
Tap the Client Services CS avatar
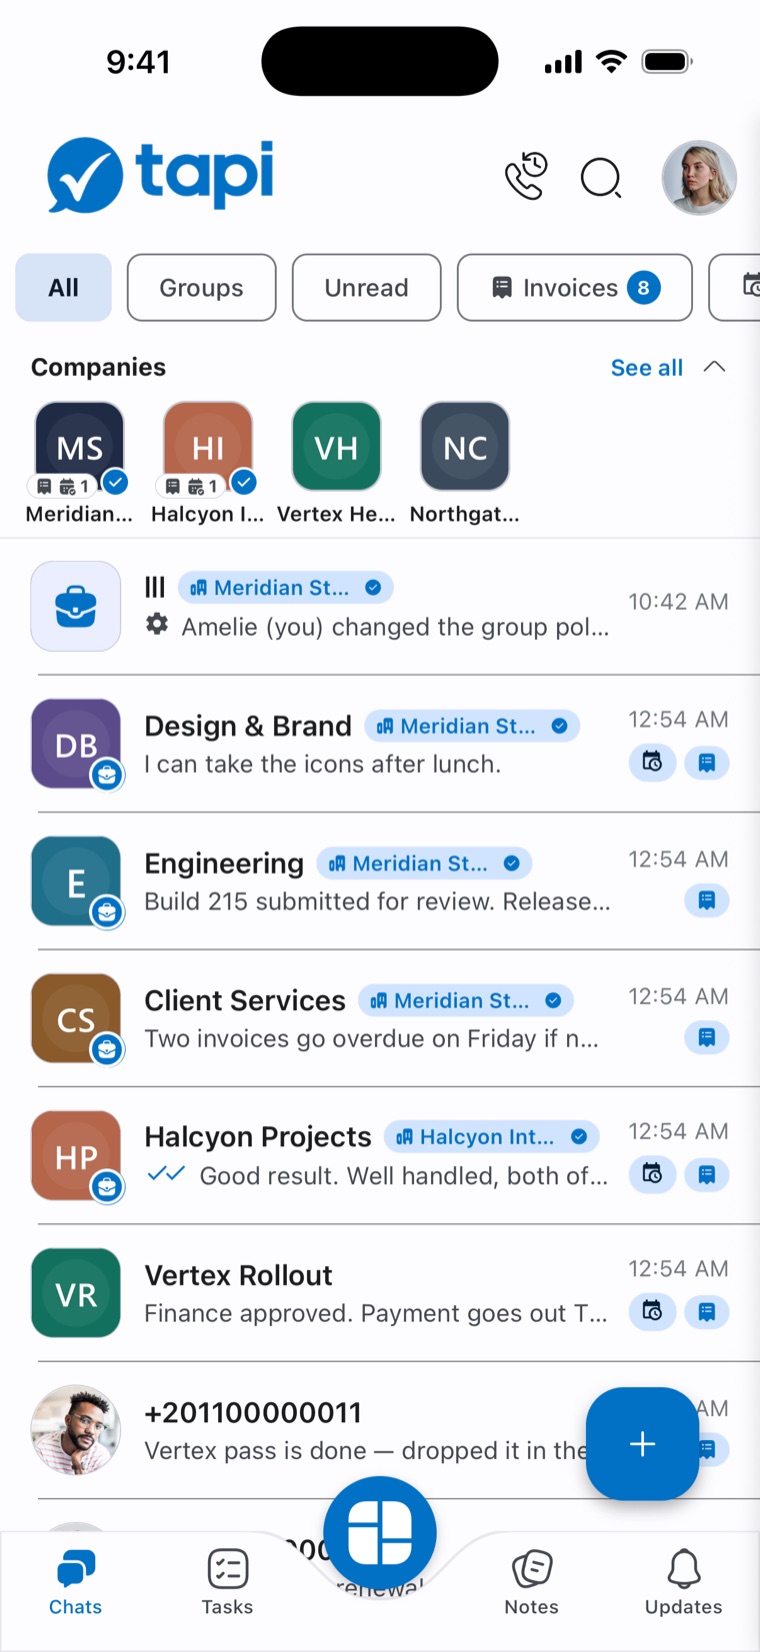pyautogui.click(x=76, y=1018)
